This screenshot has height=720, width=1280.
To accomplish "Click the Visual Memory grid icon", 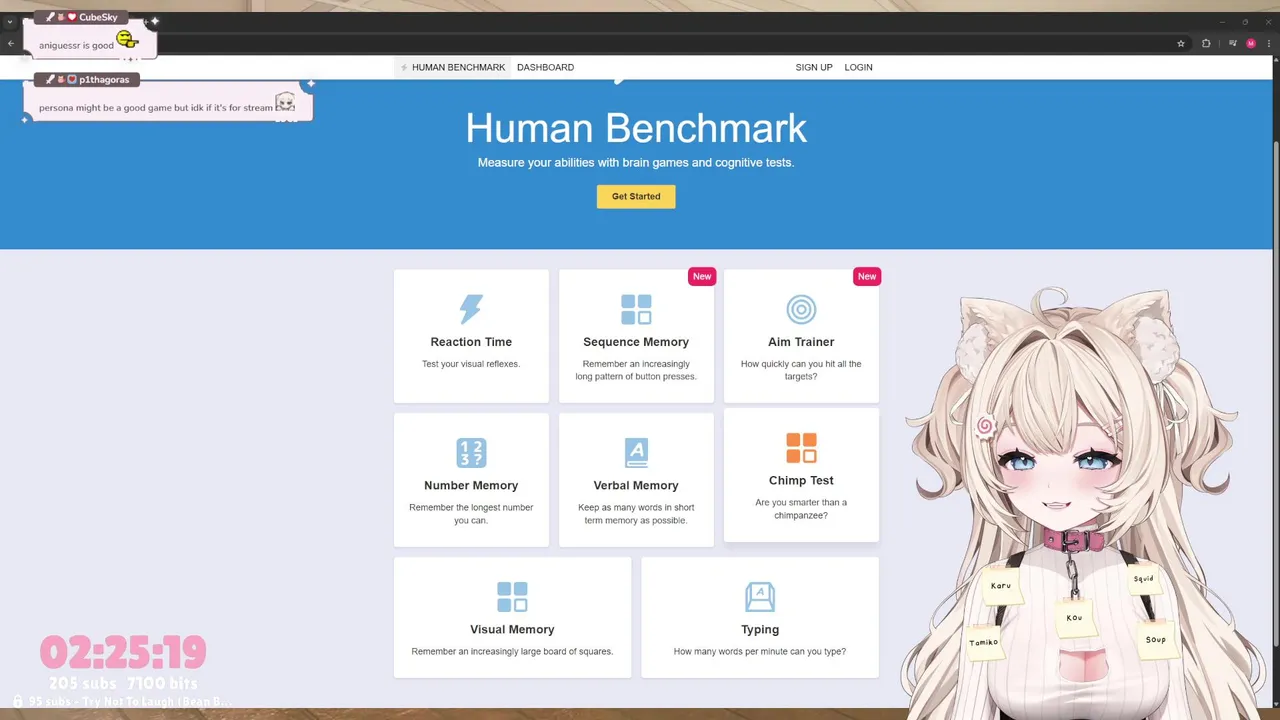I will (x=512, y=597).
